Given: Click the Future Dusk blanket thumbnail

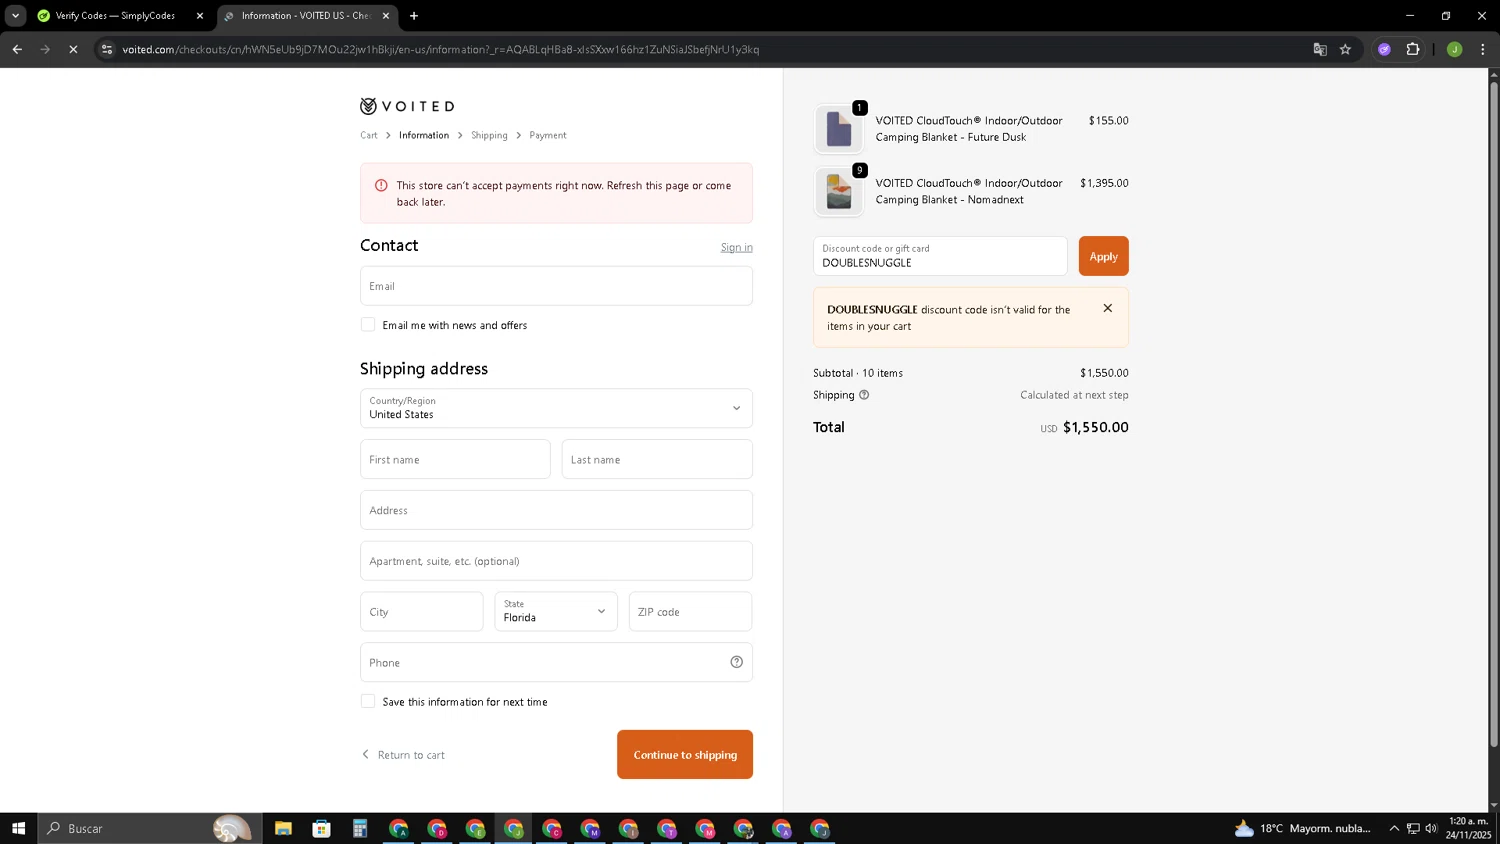Looking at the screenshot, I should (838, 129).
